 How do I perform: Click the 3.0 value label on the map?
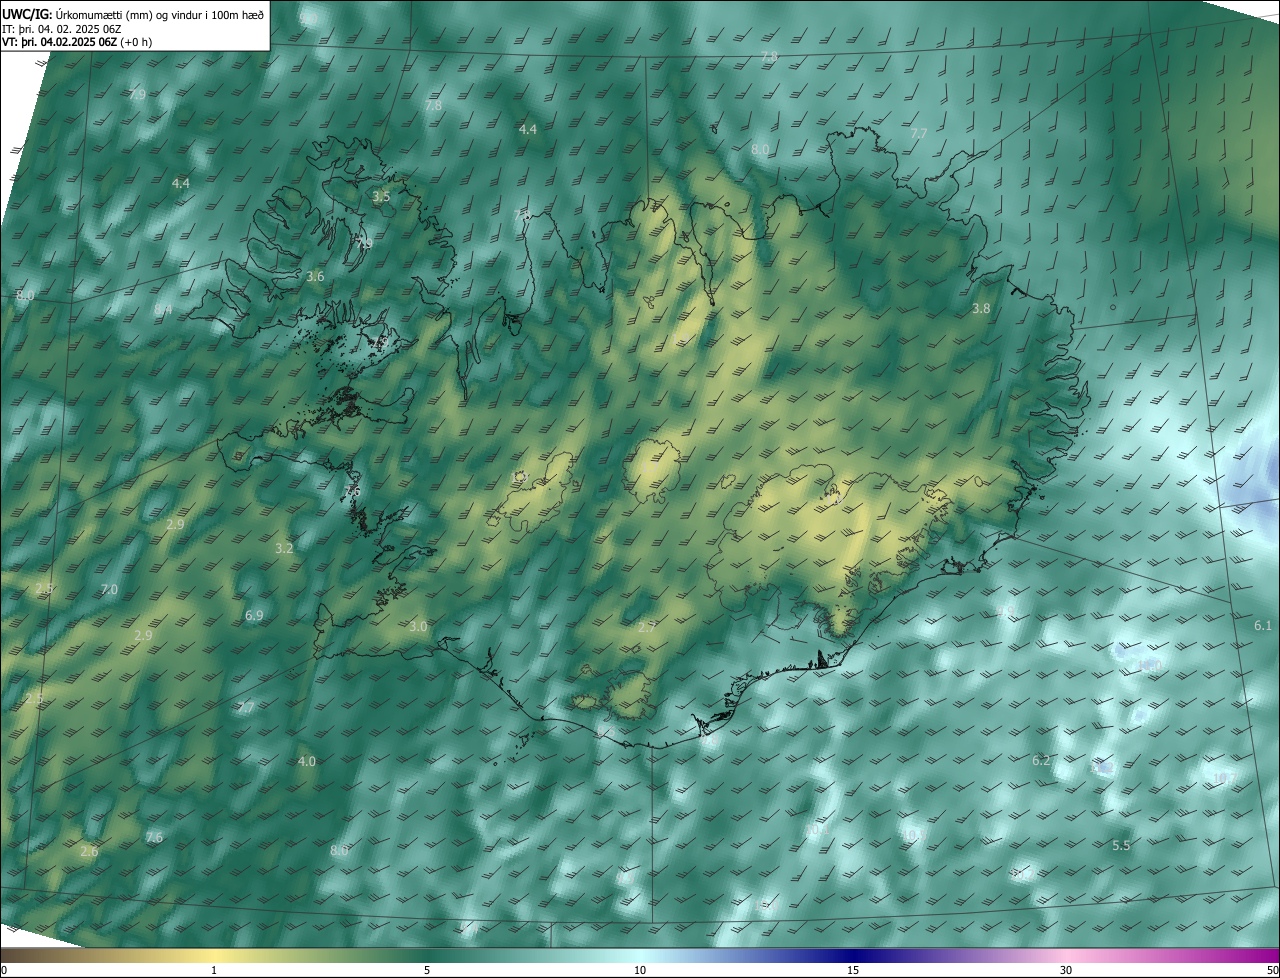point(418,627)
